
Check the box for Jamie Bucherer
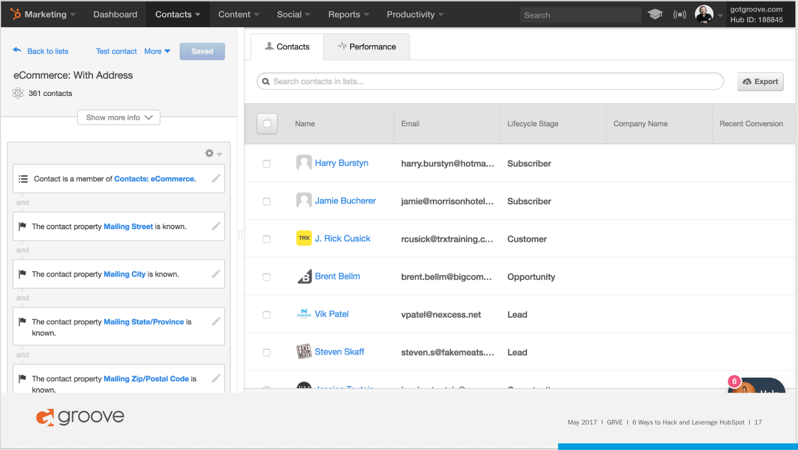coord(266,201)
